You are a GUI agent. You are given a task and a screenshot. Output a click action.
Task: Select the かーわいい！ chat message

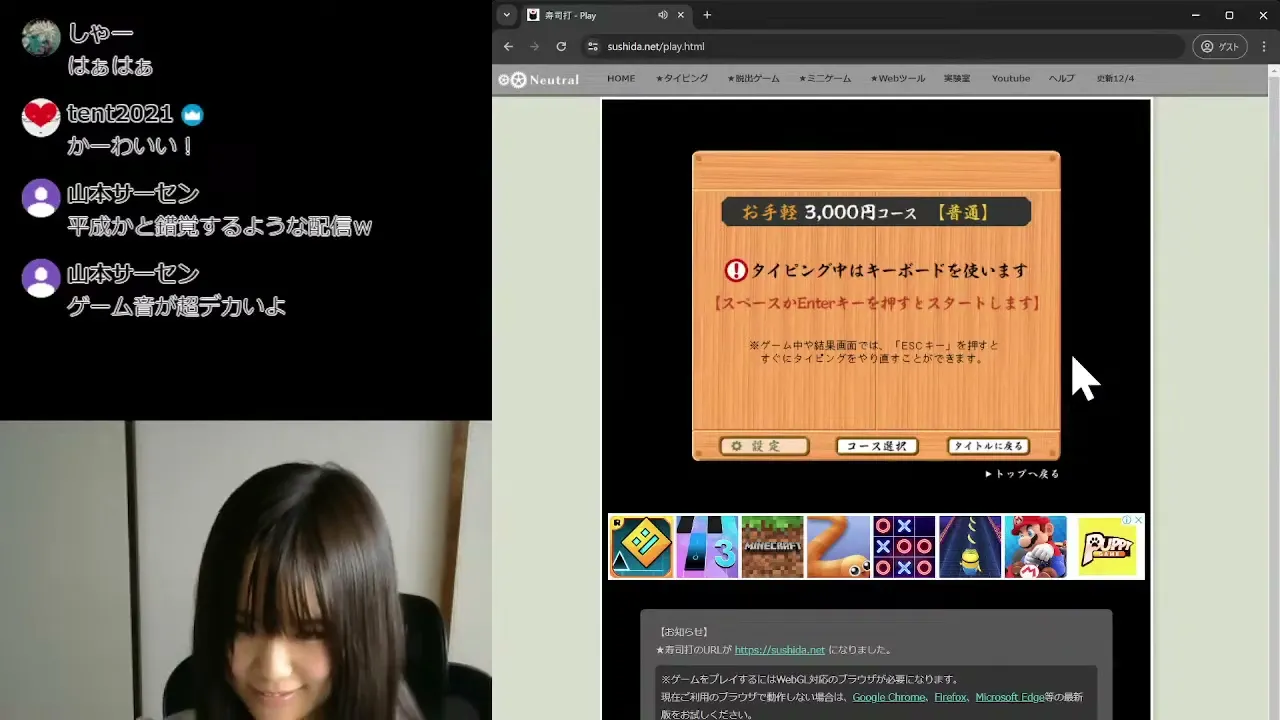point(130,146)
